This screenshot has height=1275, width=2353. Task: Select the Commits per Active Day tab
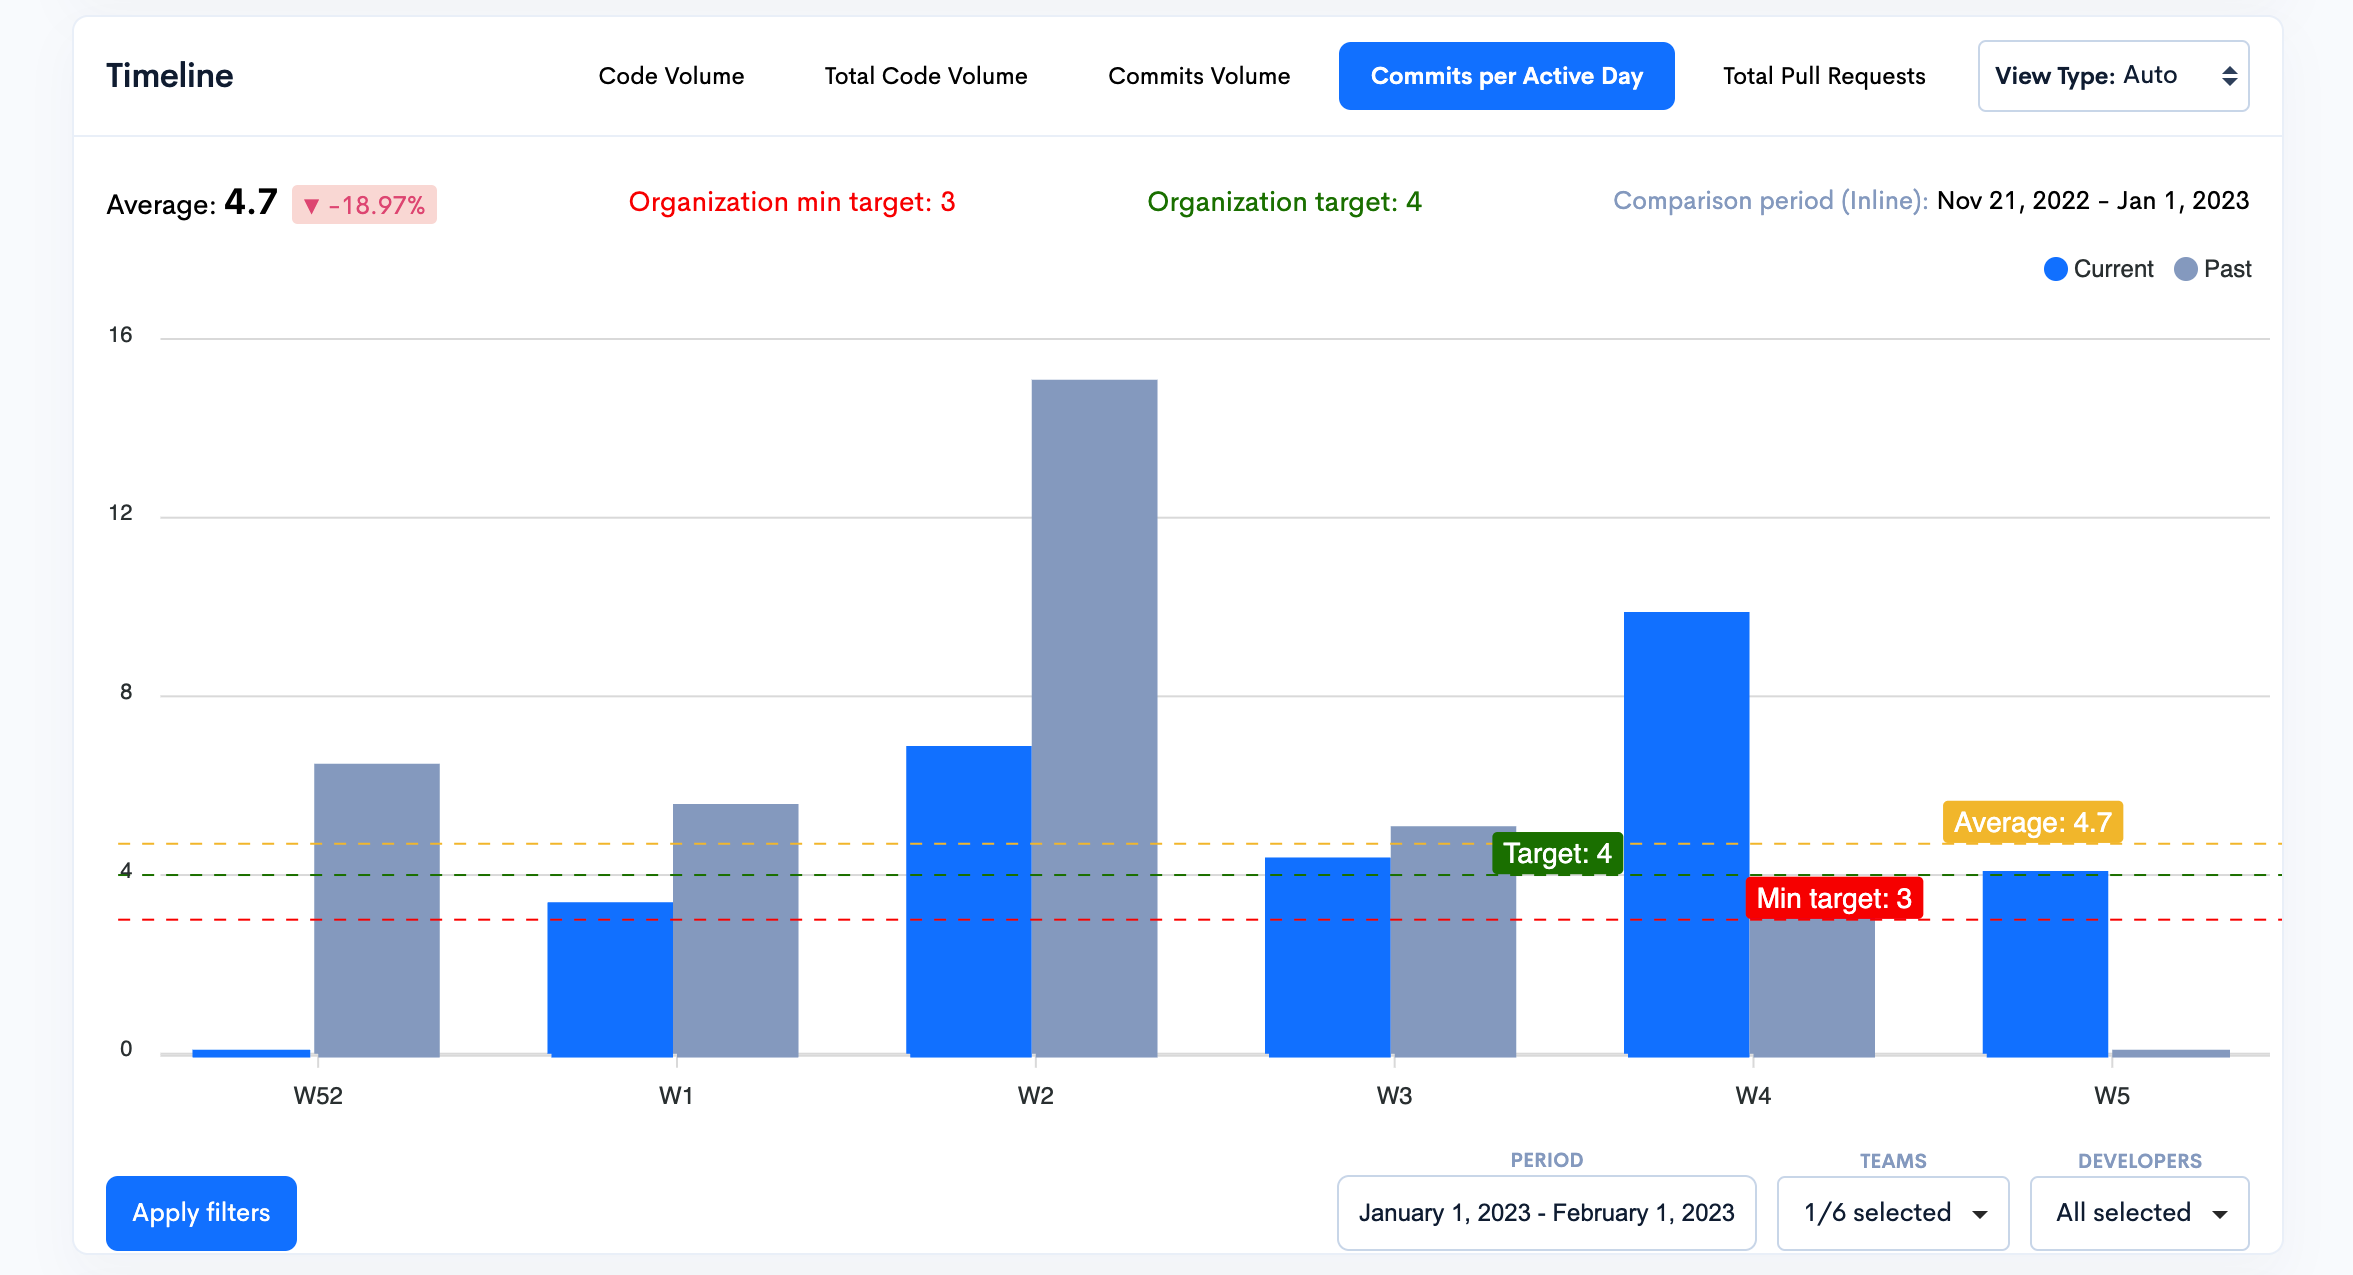pyautogui.click(x=1506, y=76)
